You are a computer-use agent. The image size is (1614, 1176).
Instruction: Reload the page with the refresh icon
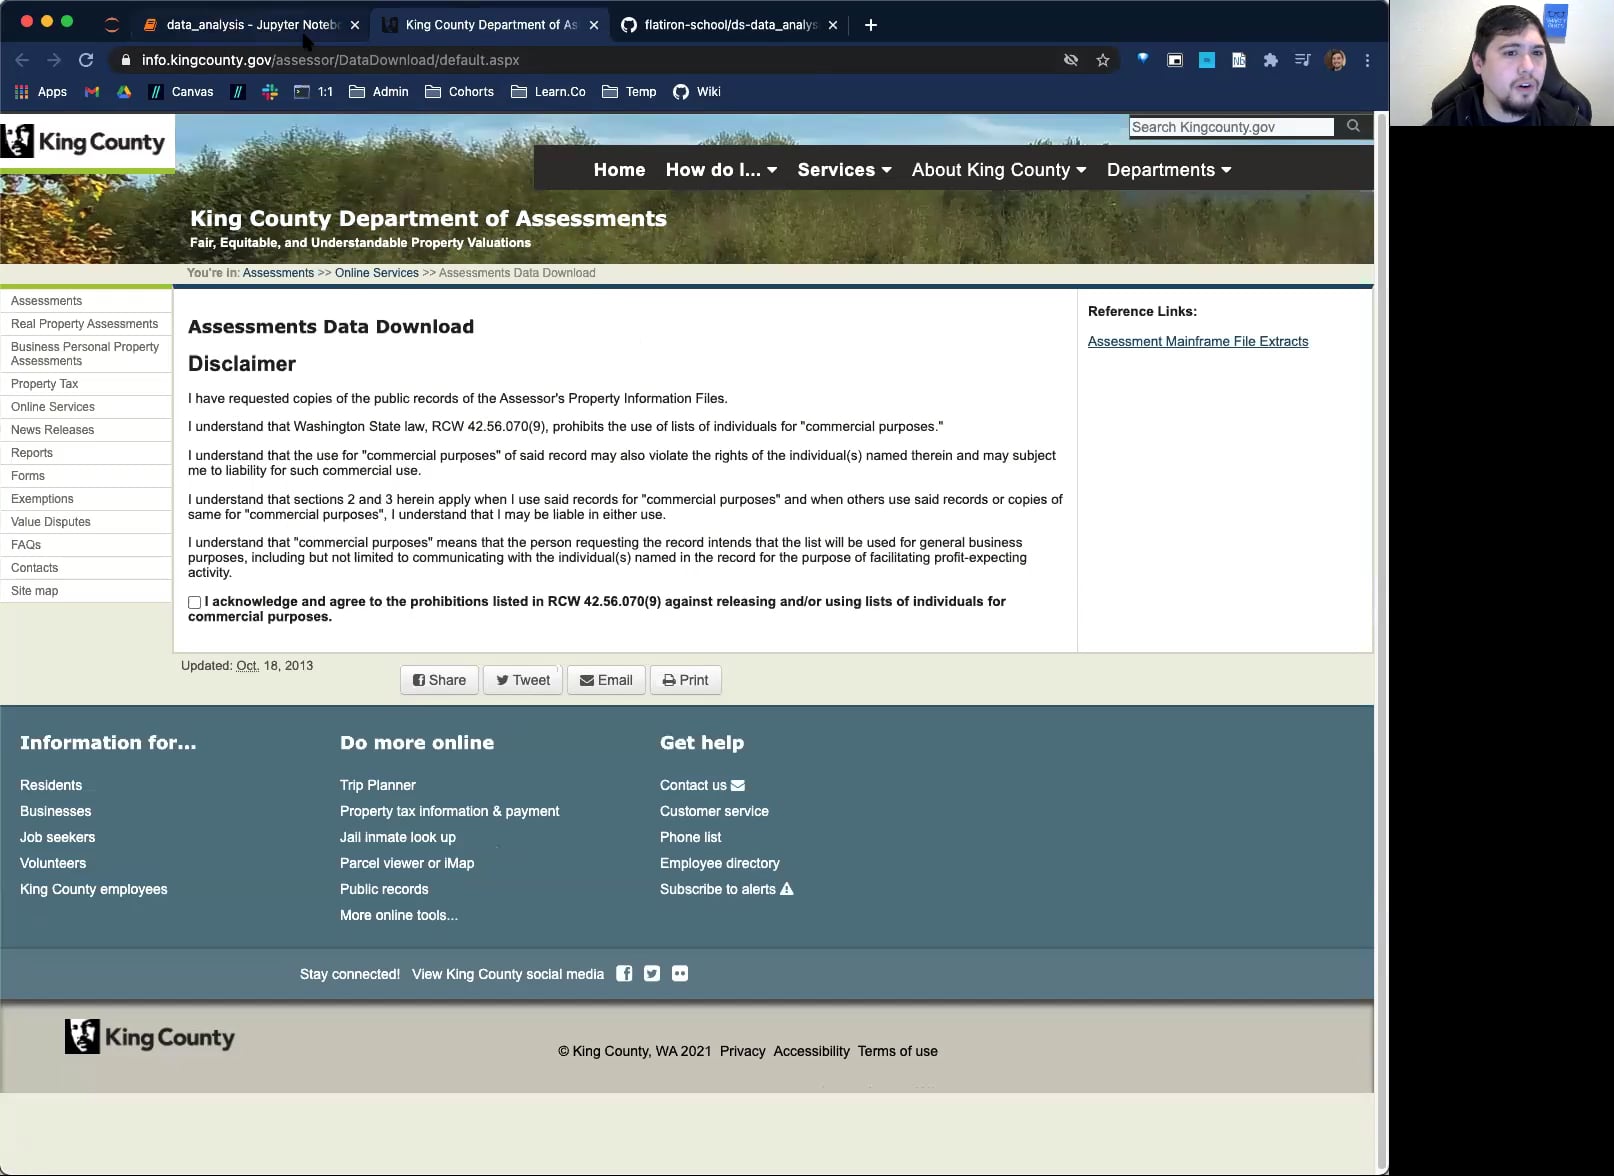click(86, 60)
